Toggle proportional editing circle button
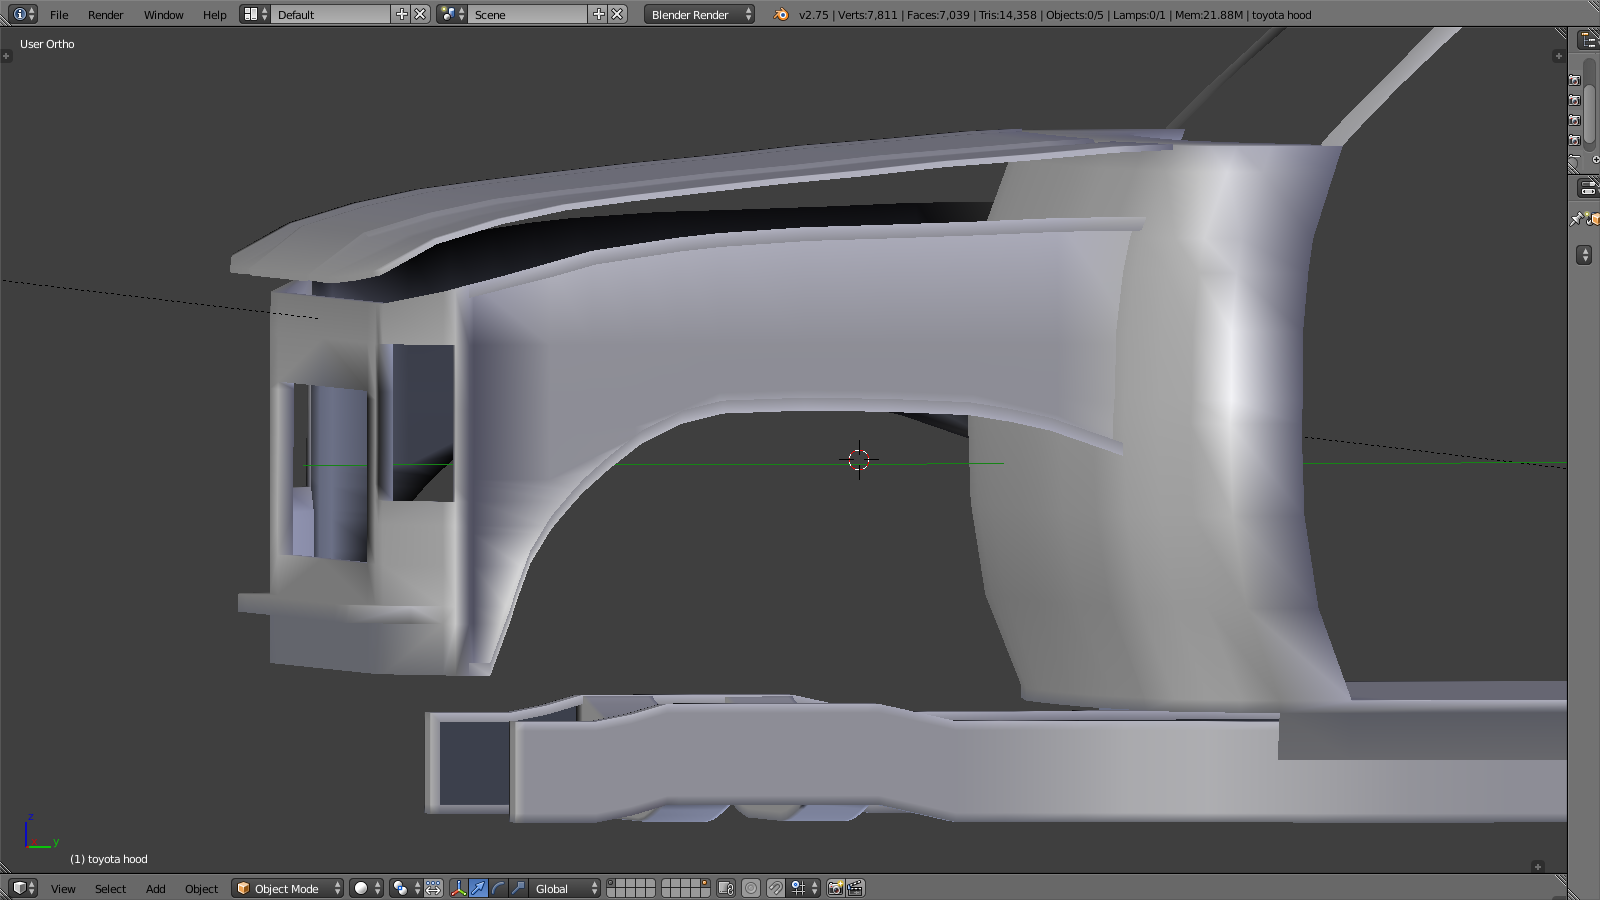1600x900 pixels. coord(751,888)
